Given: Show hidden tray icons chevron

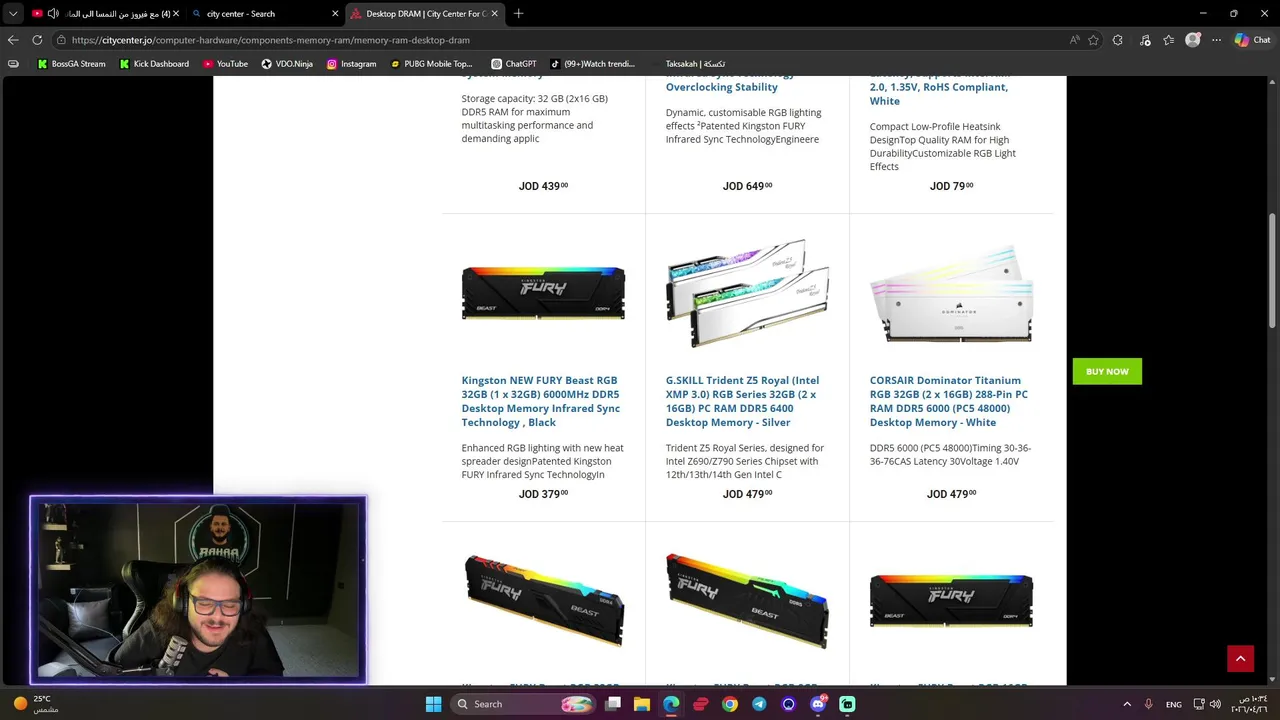Looking at the screenshot, I should point(1127,704).
